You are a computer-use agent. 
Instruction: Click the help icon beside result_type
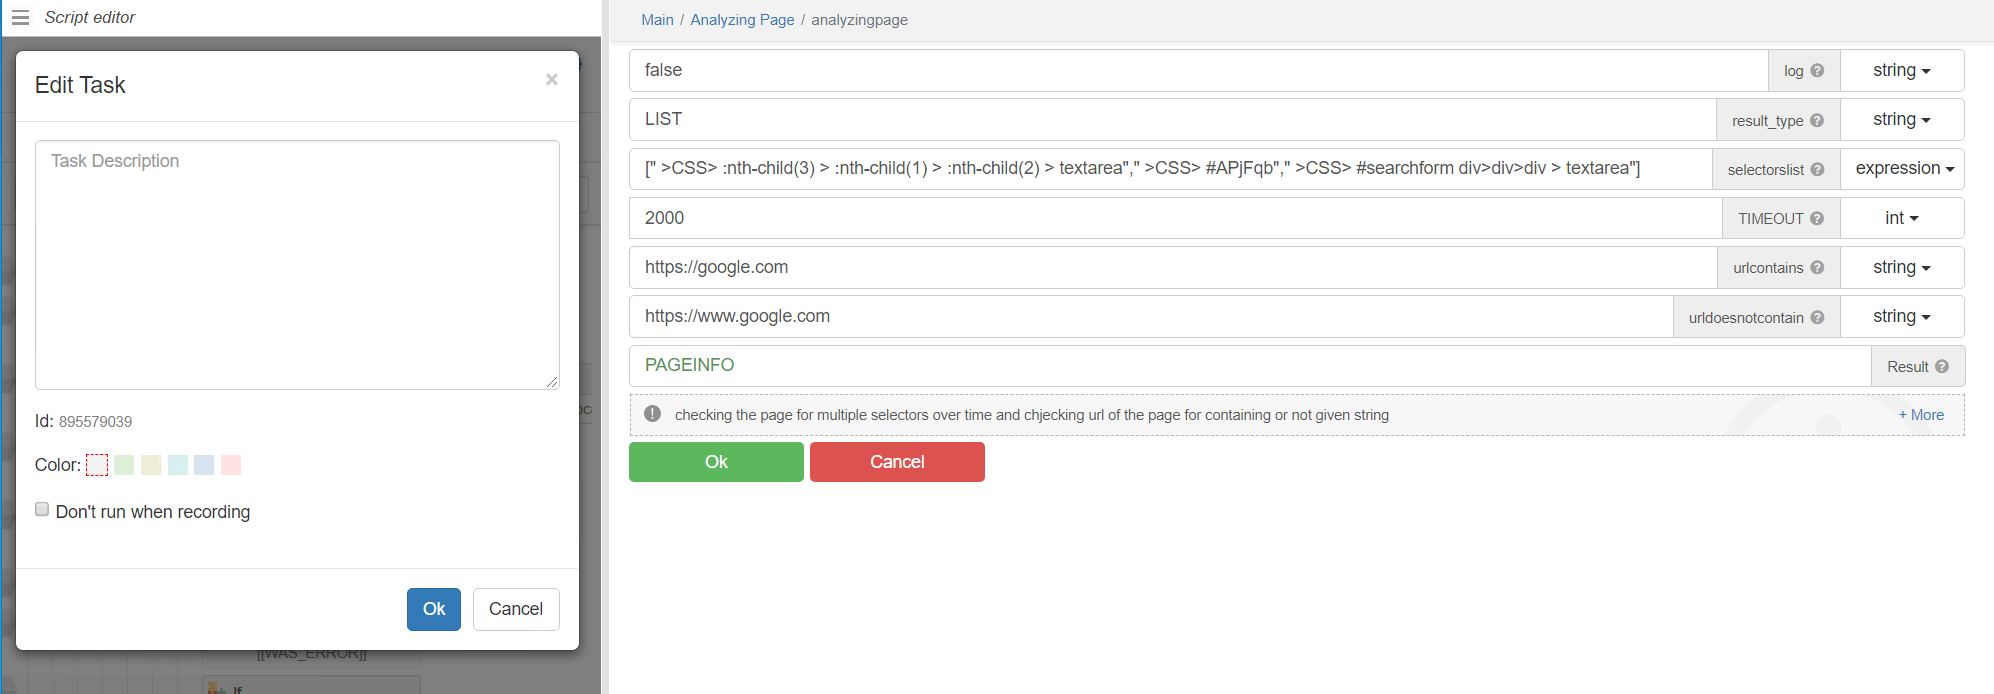point(1817,120)
